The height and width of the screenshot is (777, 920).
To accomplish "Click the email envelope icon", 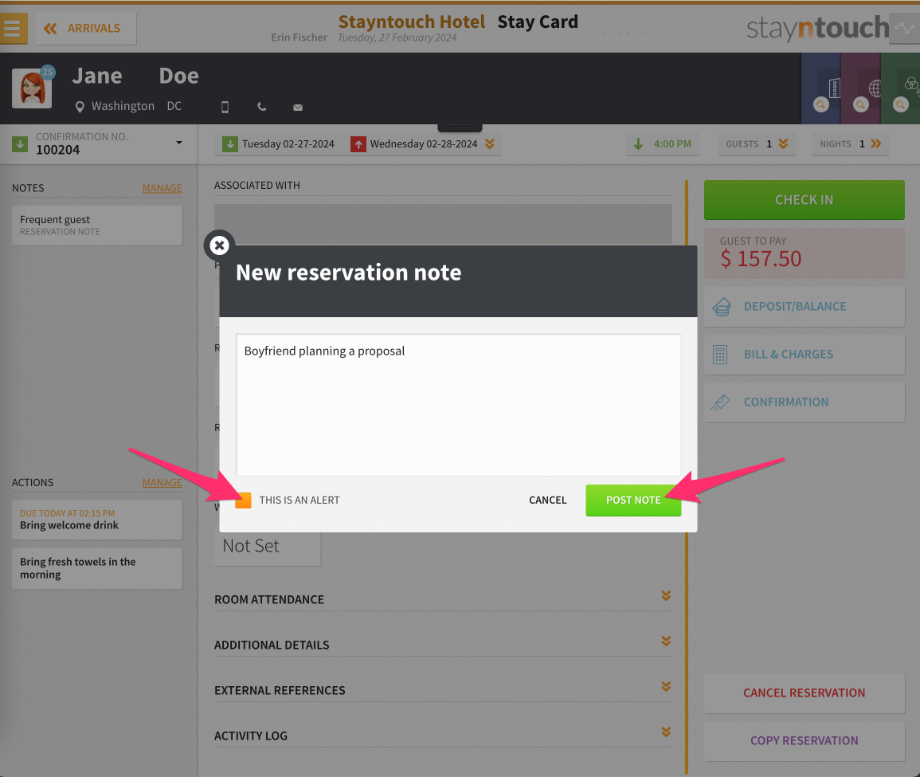I will tap(298, 107).
